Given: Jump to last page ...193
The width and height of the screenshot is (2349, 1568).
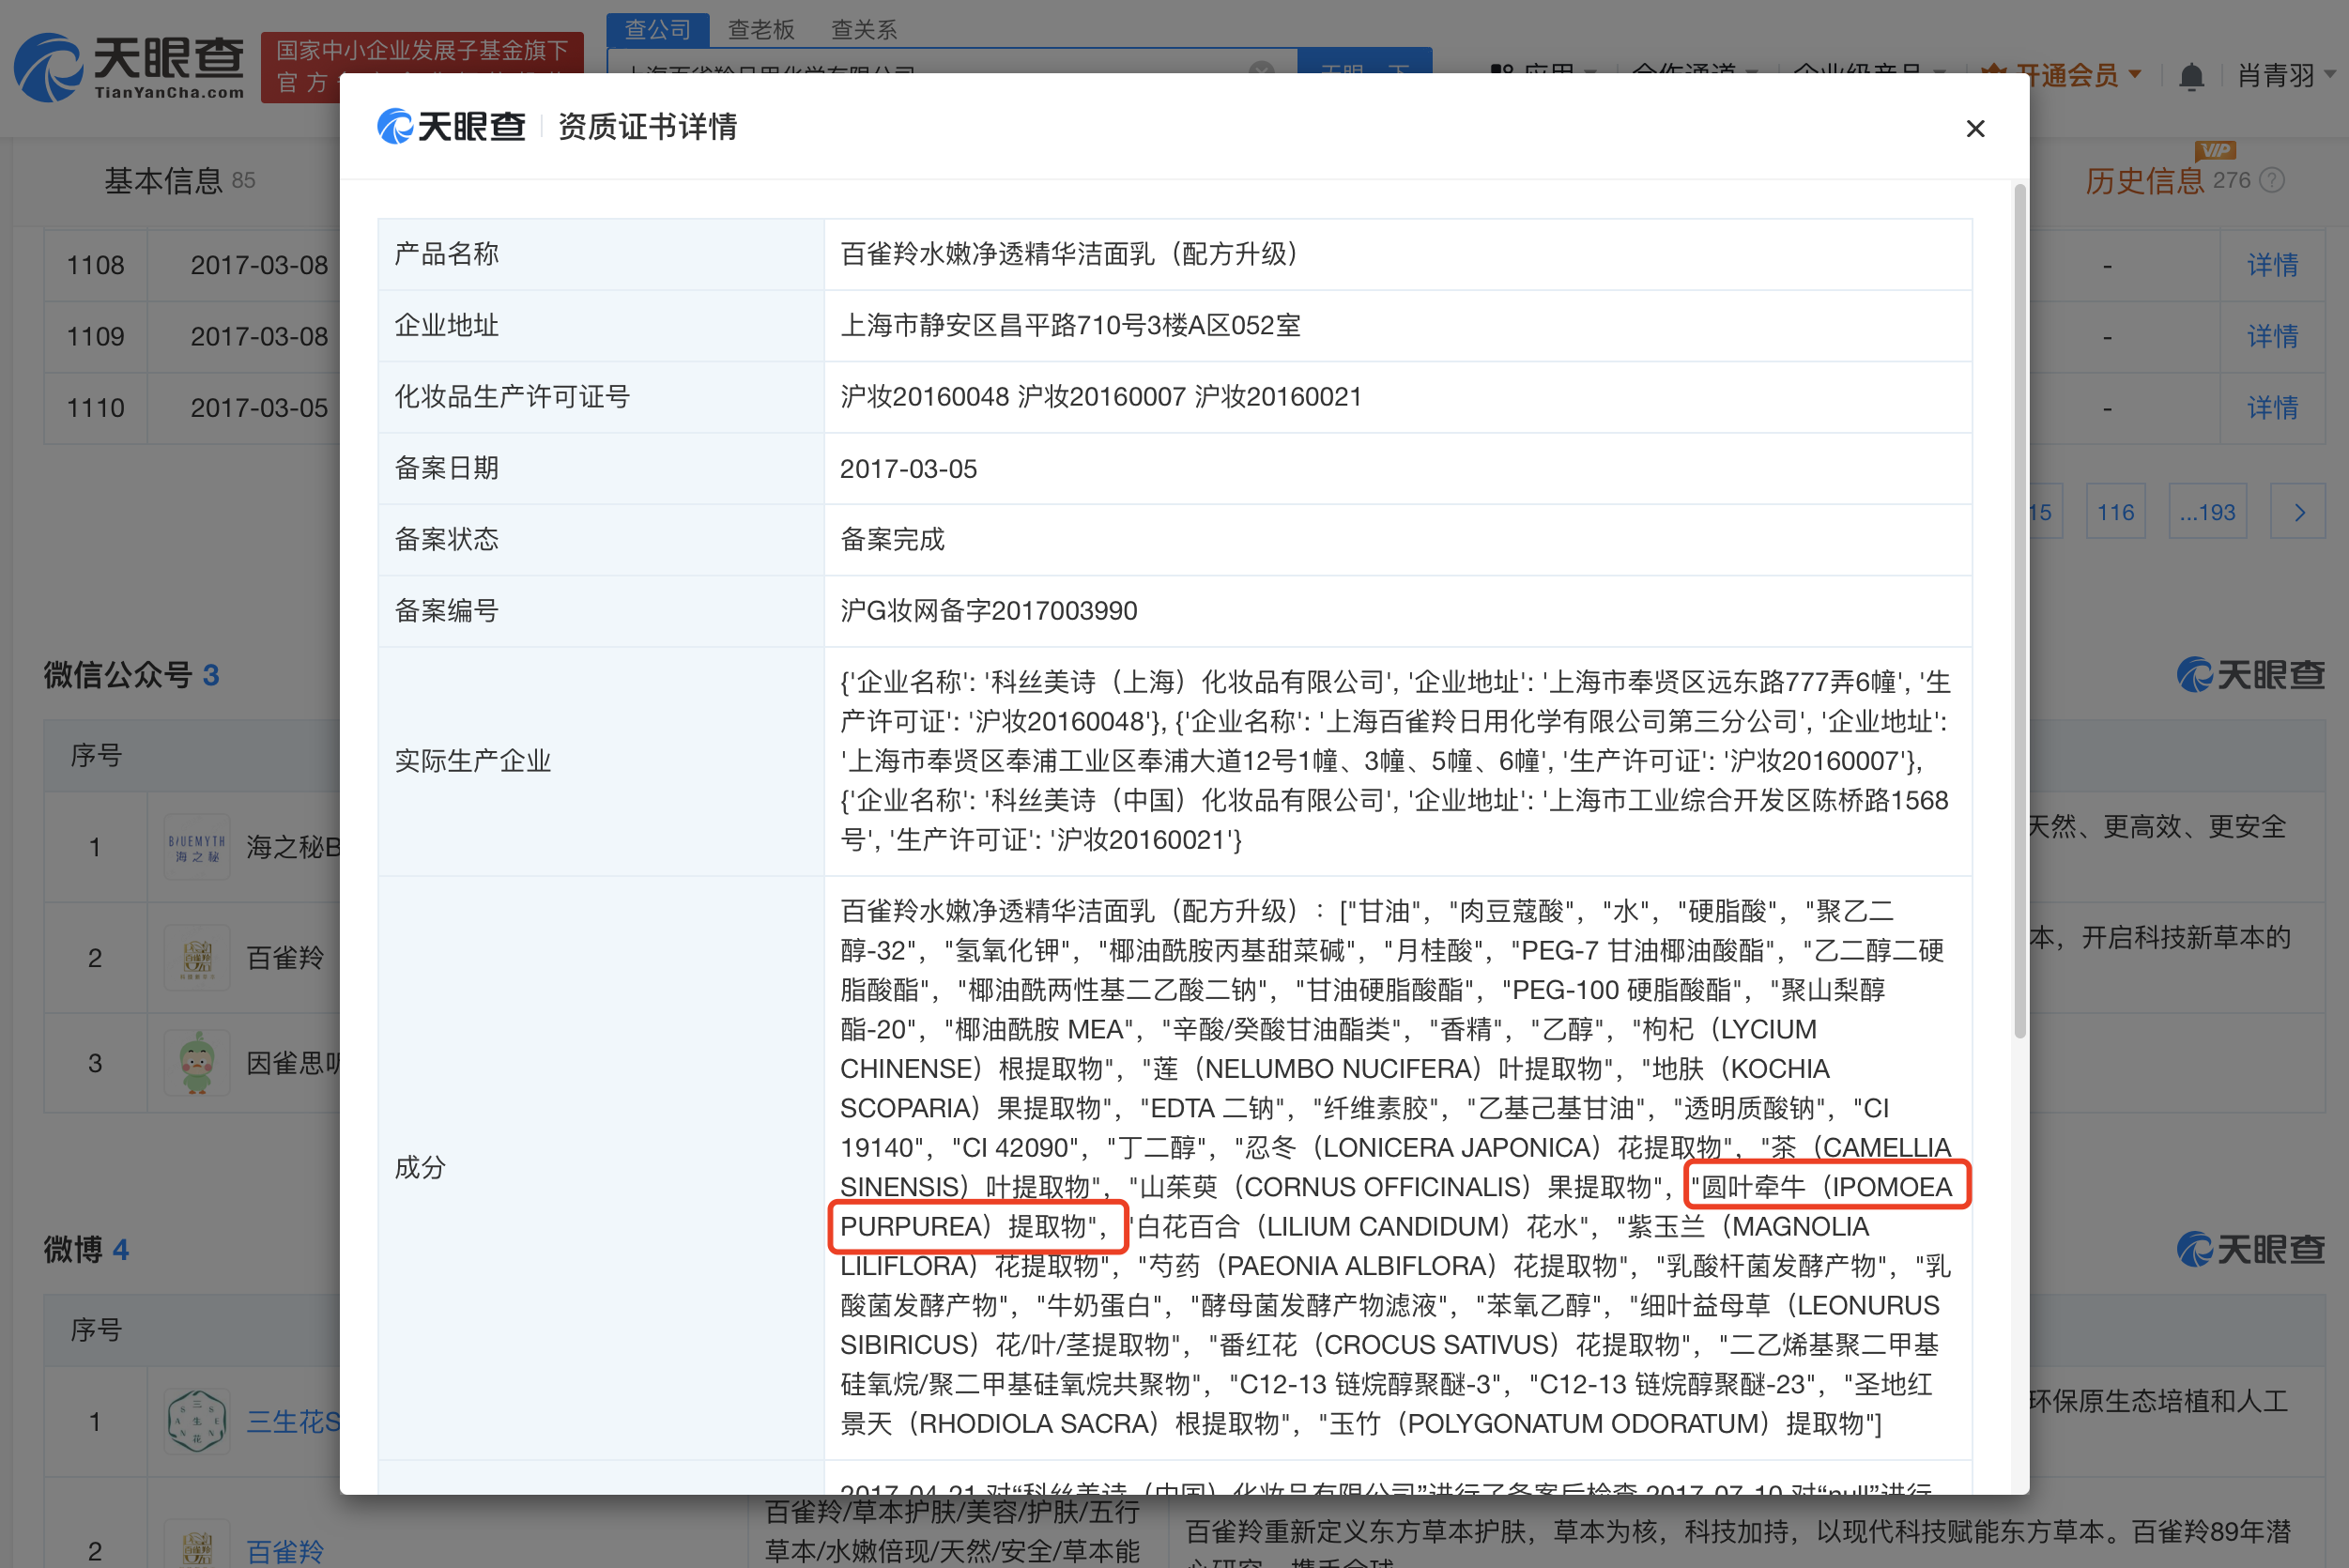Looking at the screenshot, I should tap(2207, 512).
